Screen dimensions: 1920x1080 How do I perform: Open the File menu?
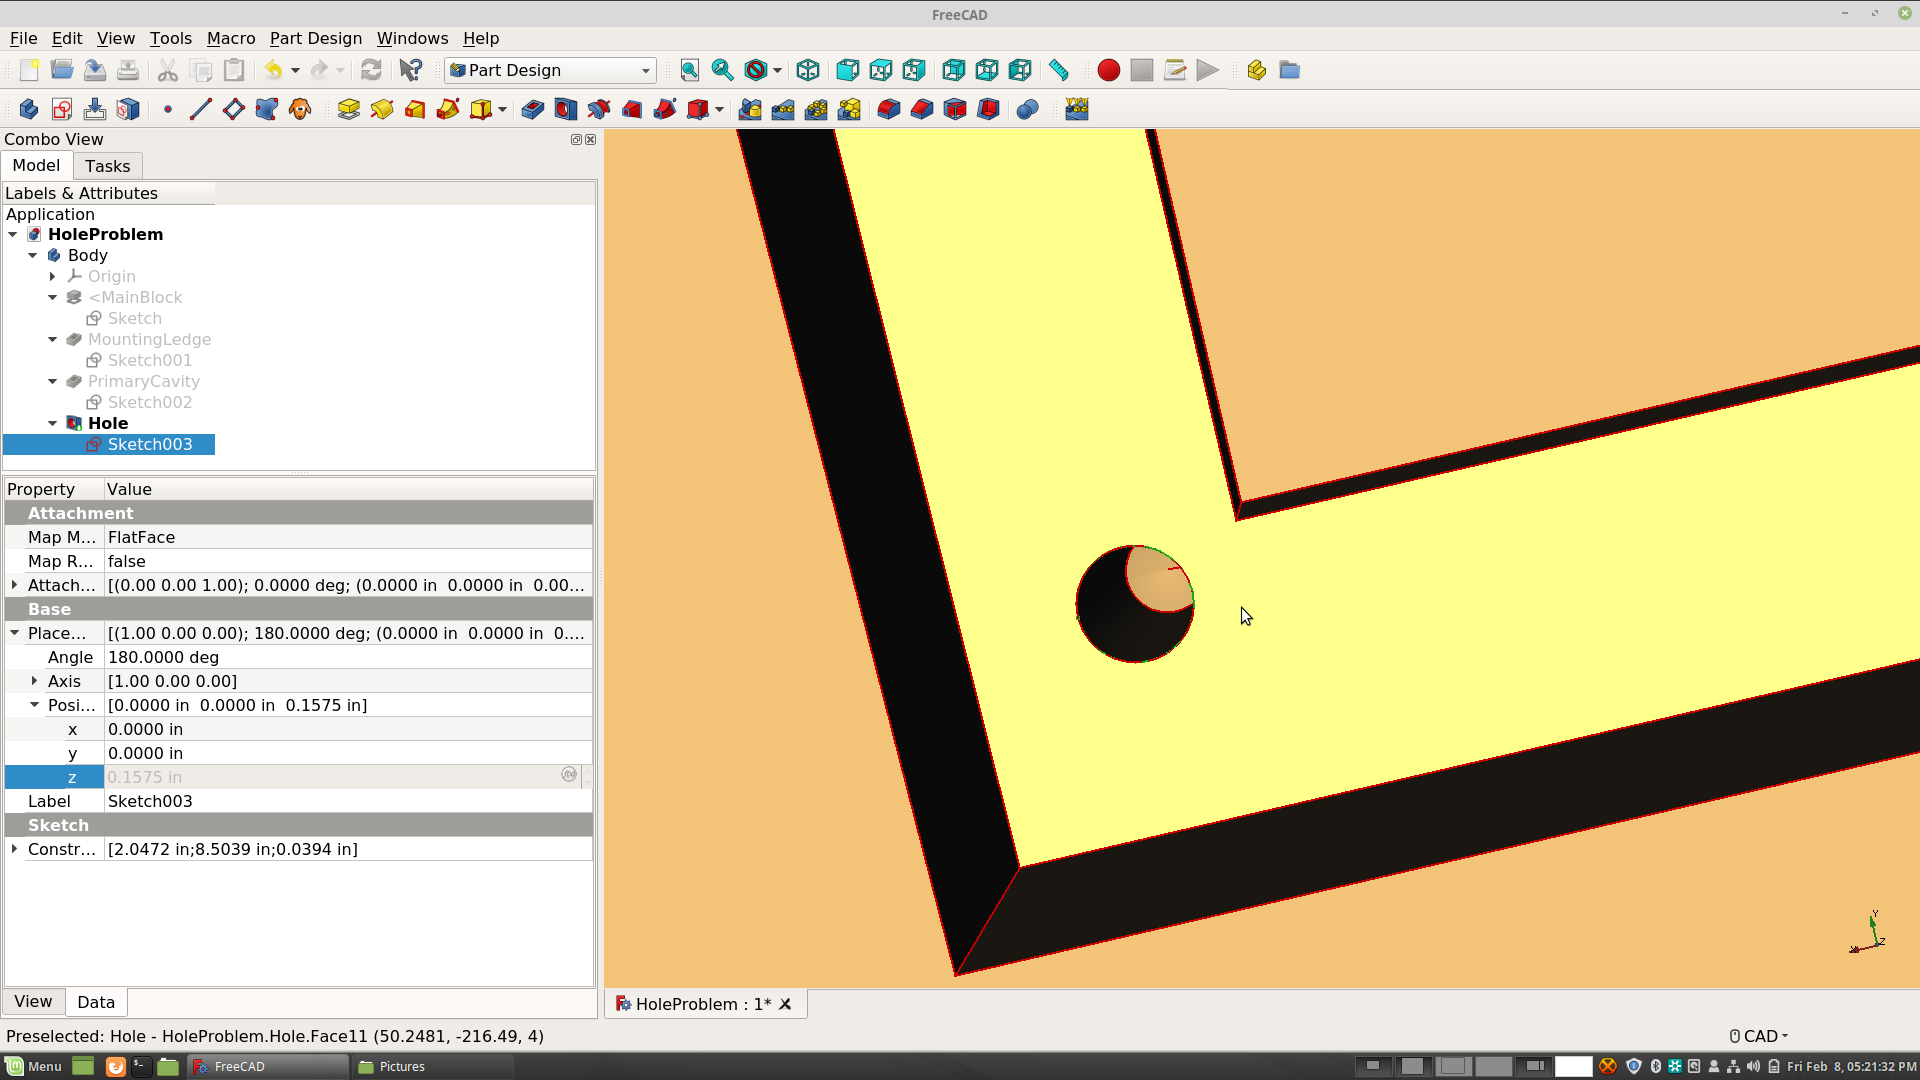point(23,38)
